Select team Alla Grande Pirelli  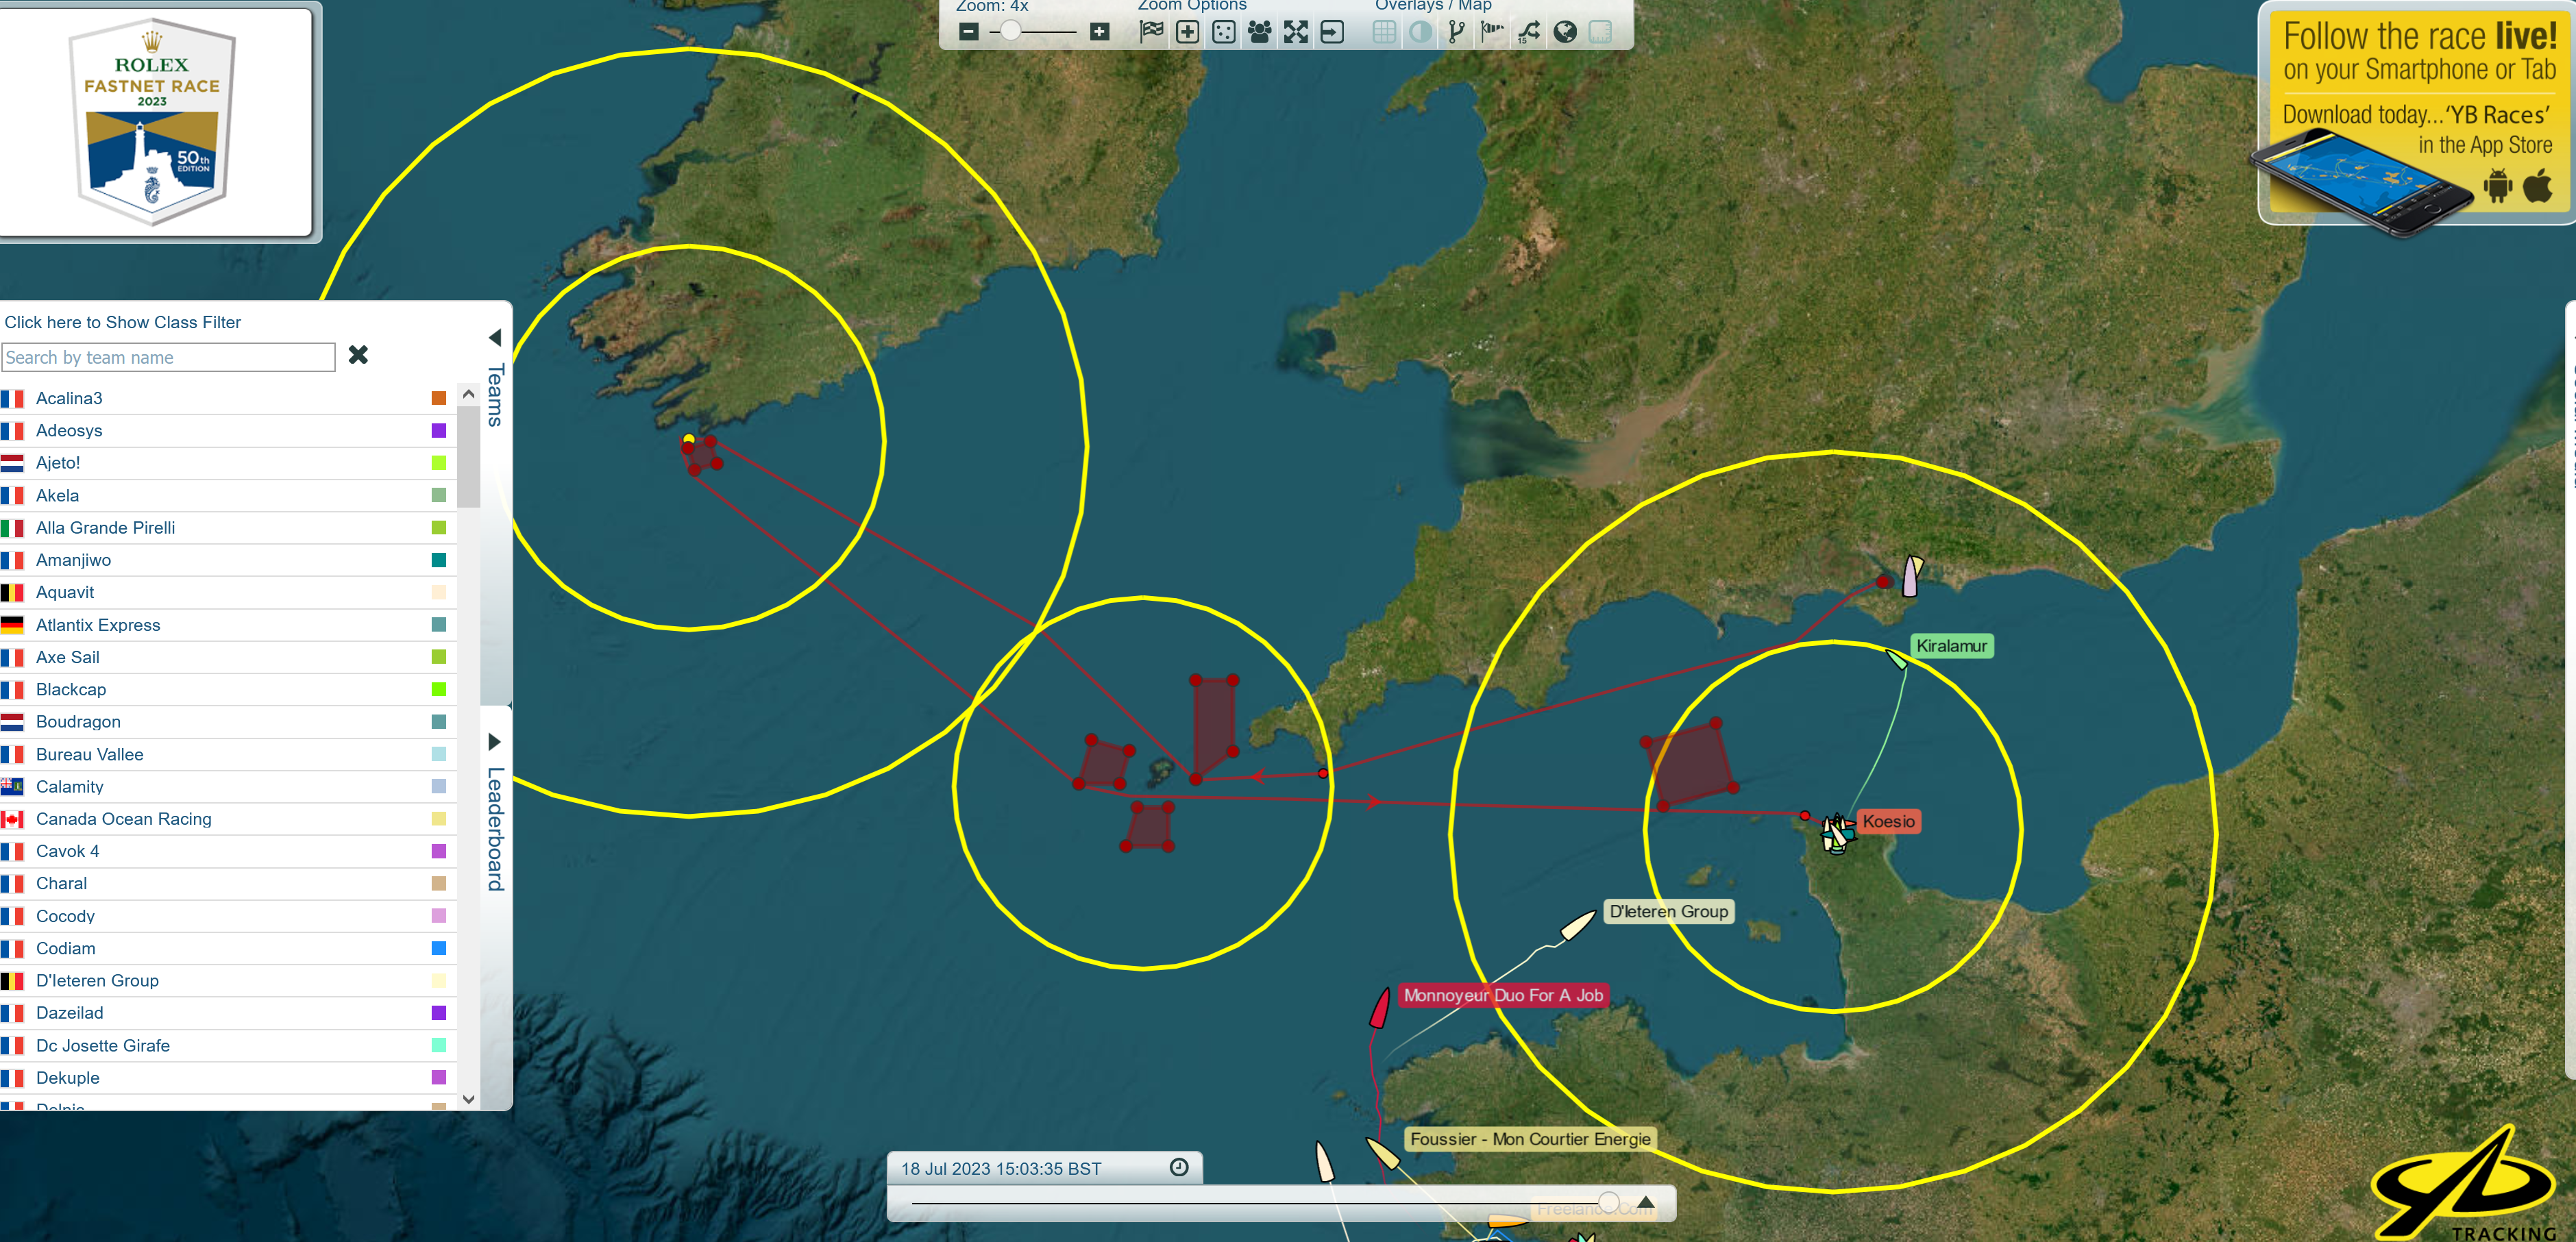[228, 527]
